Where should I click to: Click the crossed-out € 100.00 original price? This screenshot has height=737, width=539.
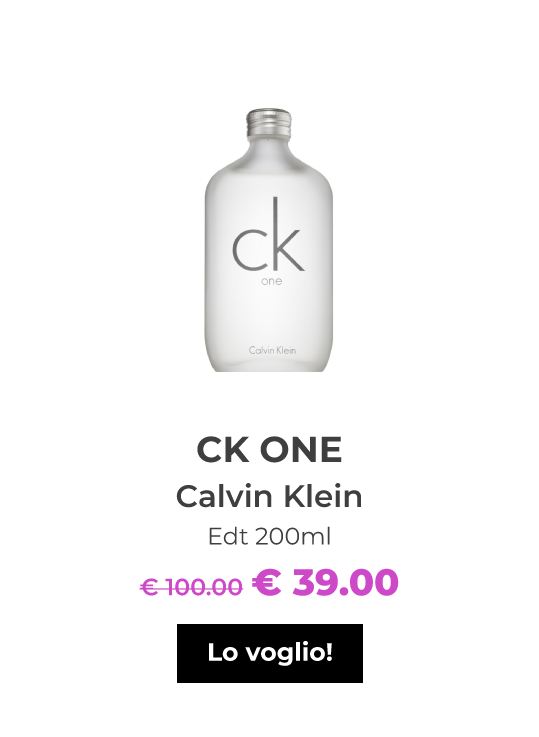(191, 586)
